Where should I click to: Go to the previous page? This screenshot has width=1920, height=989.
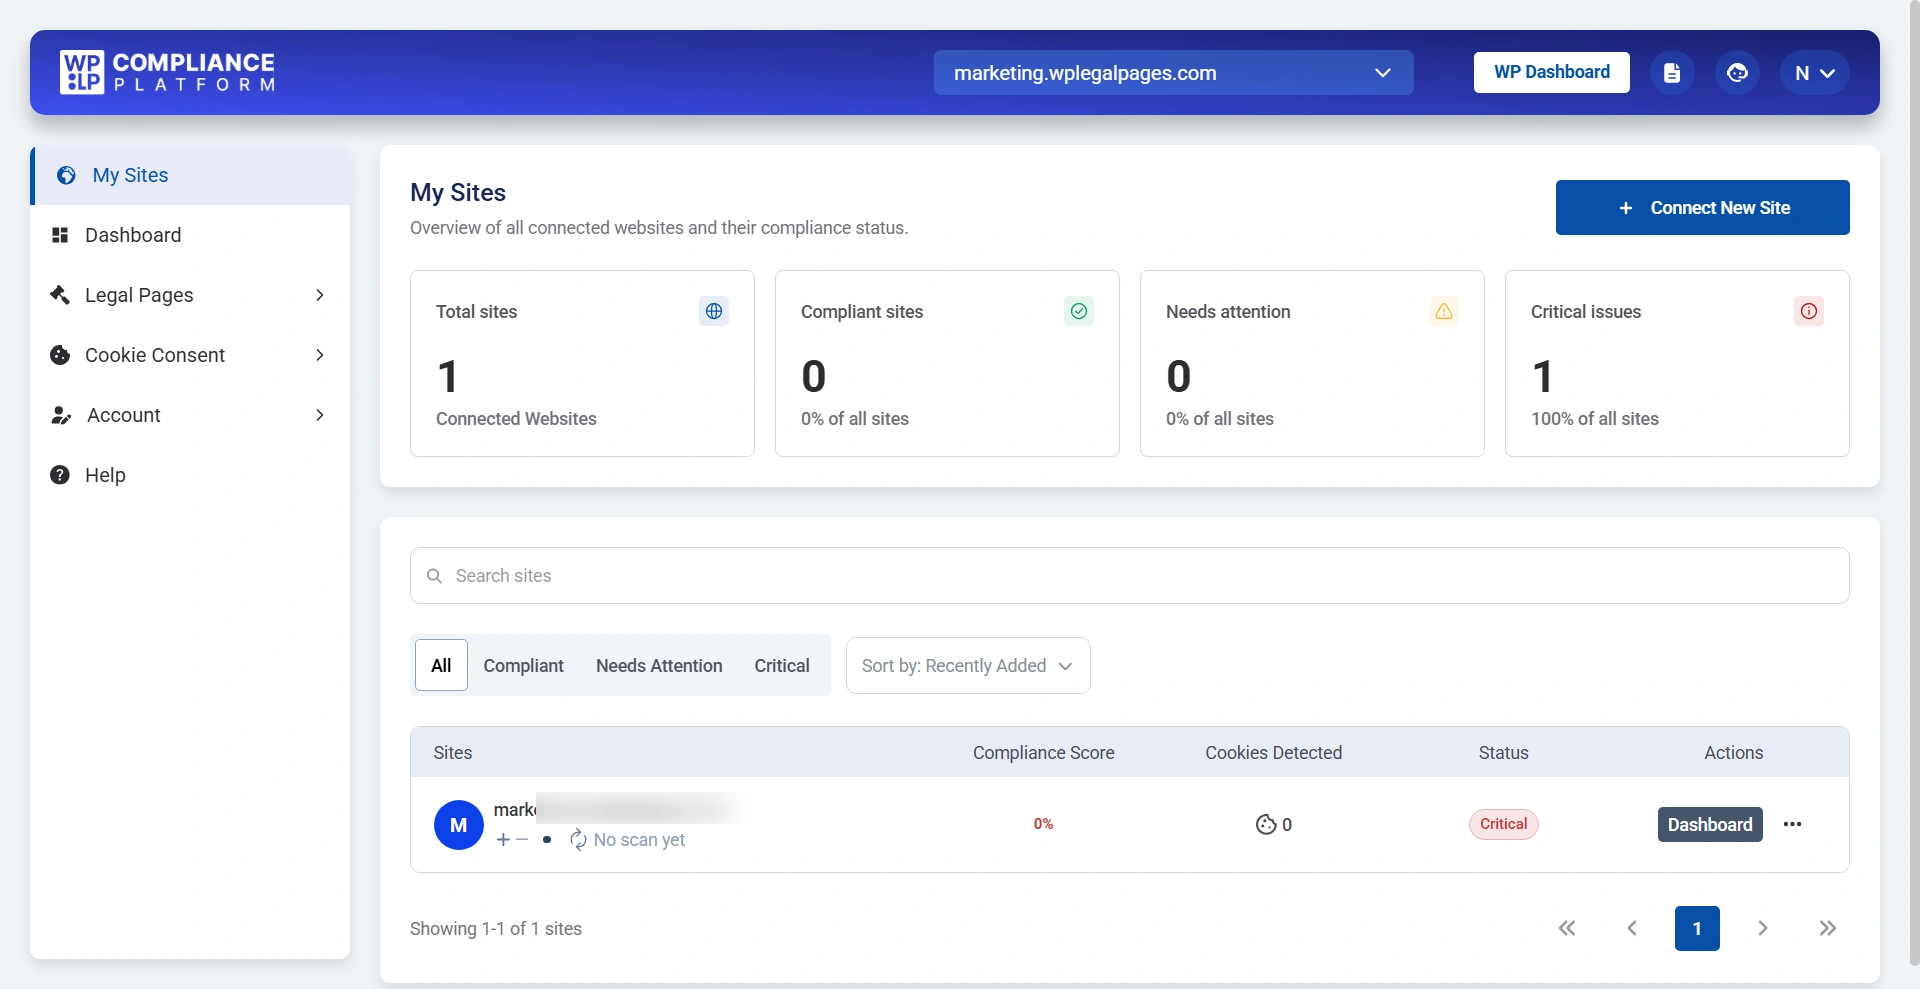(x=1632, y=928)
